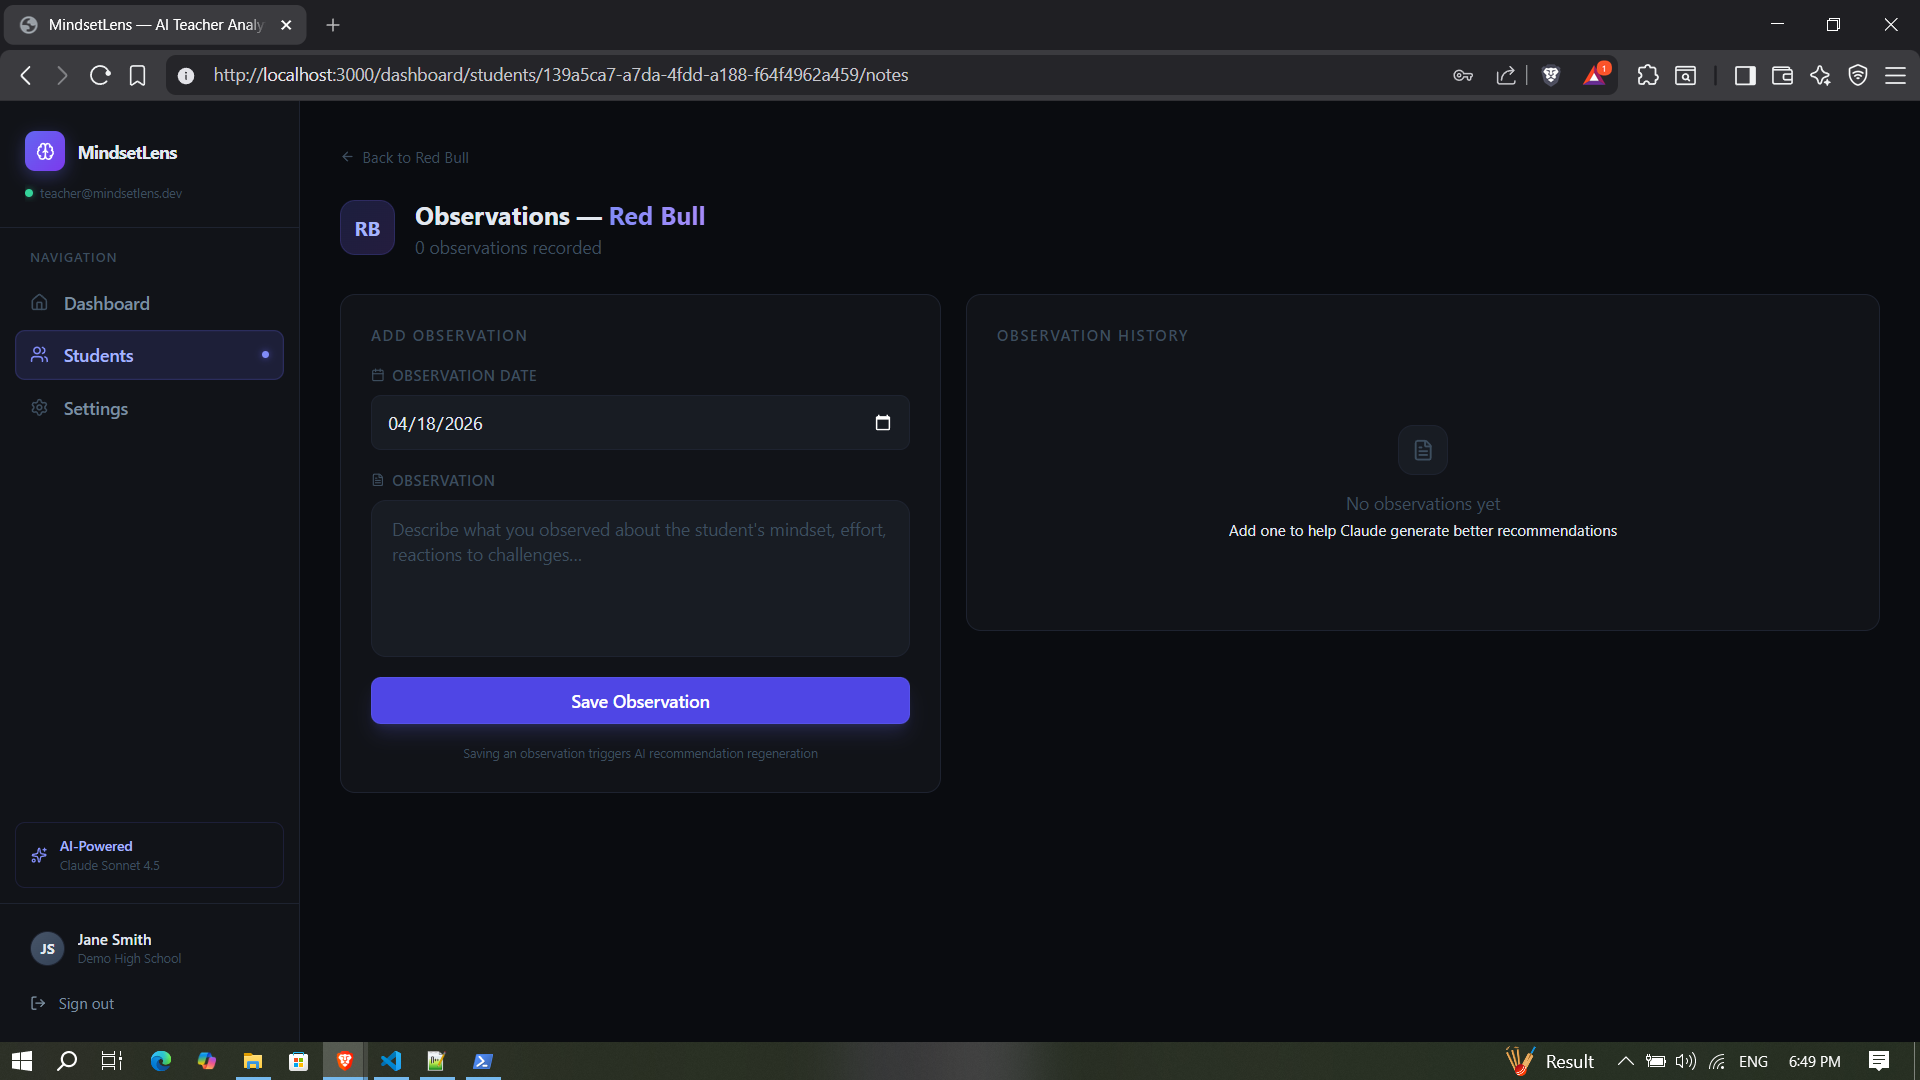Open the calendar picker in date field
The image size is (1920, 1080).
point(882,423)
